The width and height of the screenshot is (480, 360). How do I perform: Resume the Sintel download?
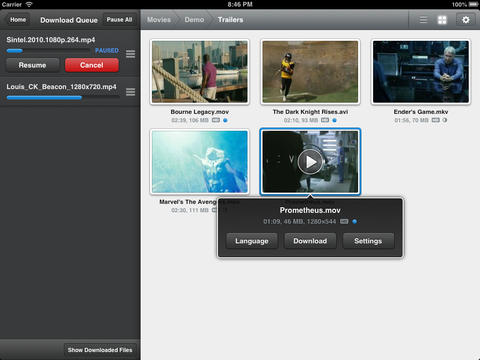point(32,65)
